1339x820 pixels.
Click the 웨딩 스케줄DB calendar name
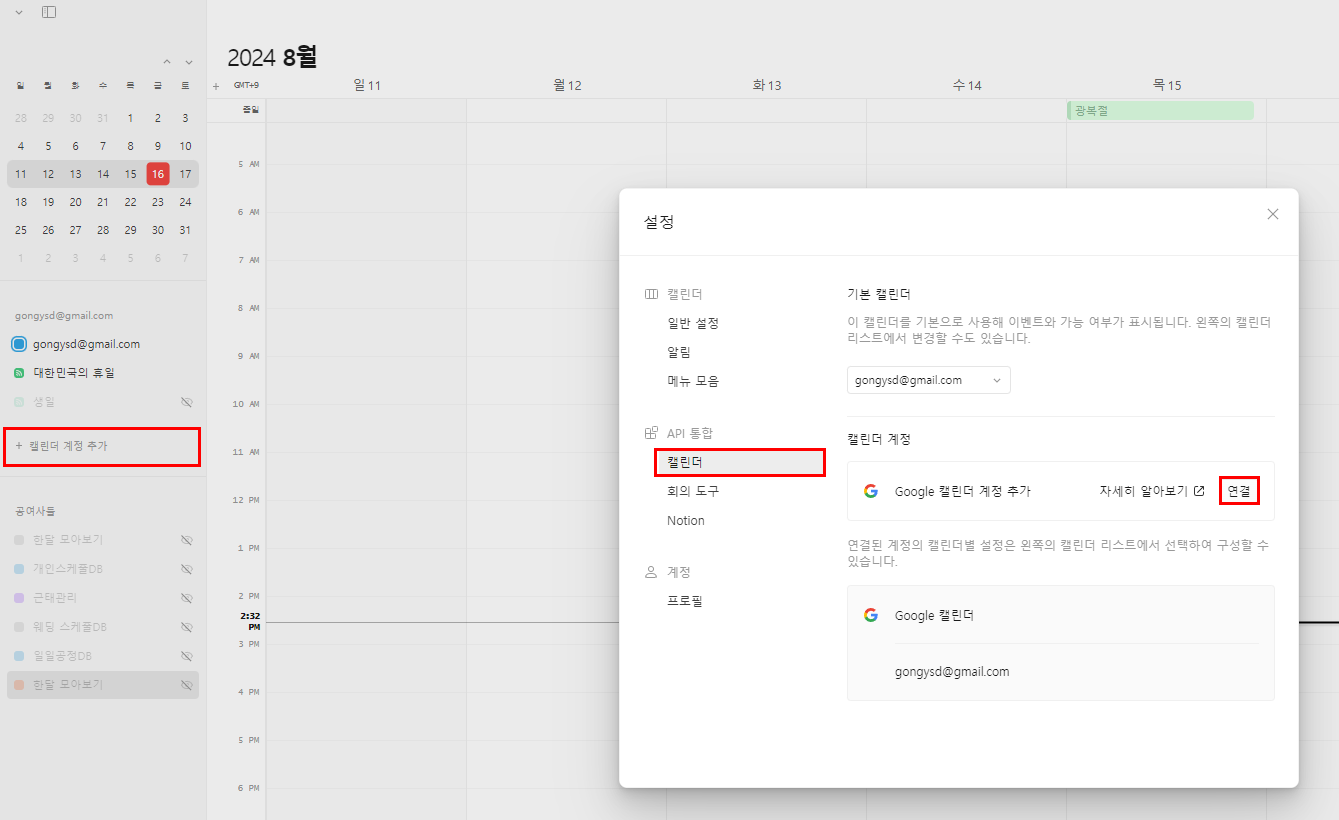pos(70,627)
